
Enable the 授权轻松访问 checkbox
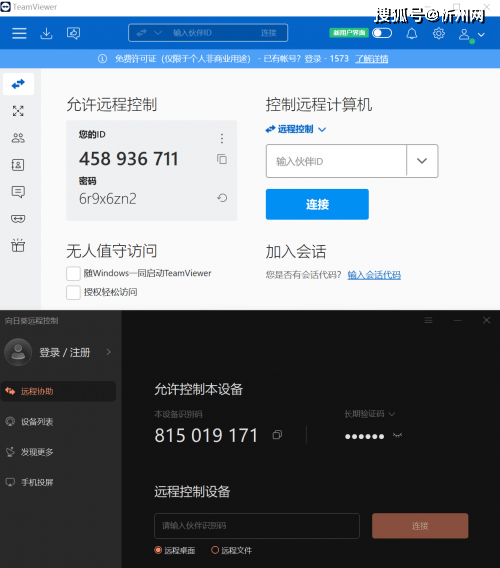73,292
